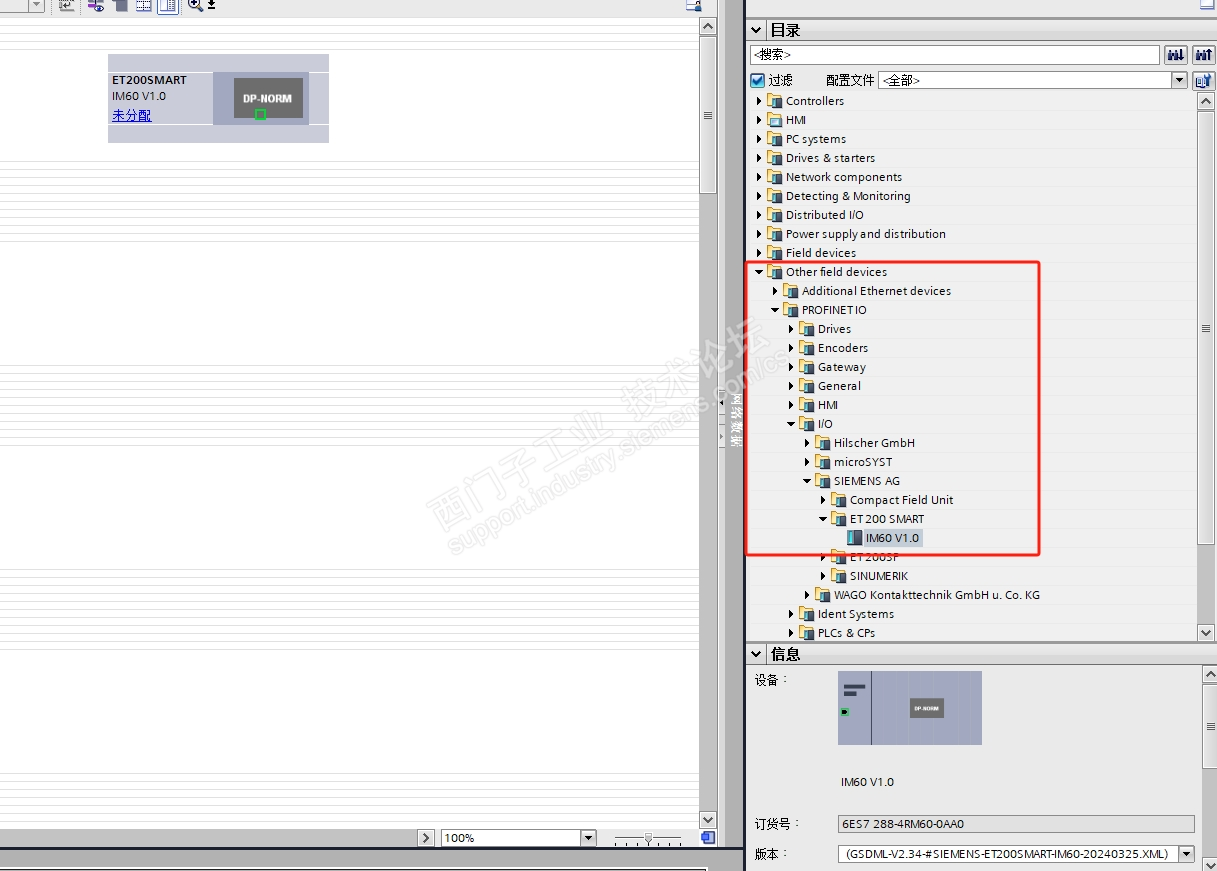The width and height of the screenshot is (1217, 871).
Task: Click the Detecting & Monitoring folder icon
Action: pos(775,196)
